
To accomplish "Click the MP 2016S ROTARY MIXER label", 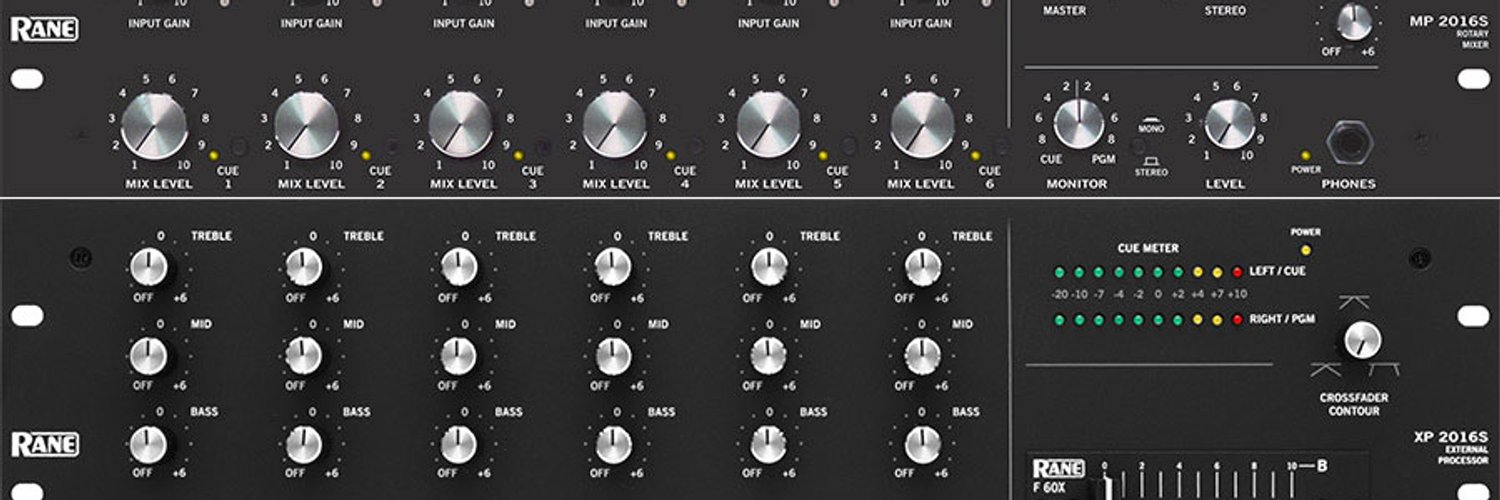I will pos(1450,32).
